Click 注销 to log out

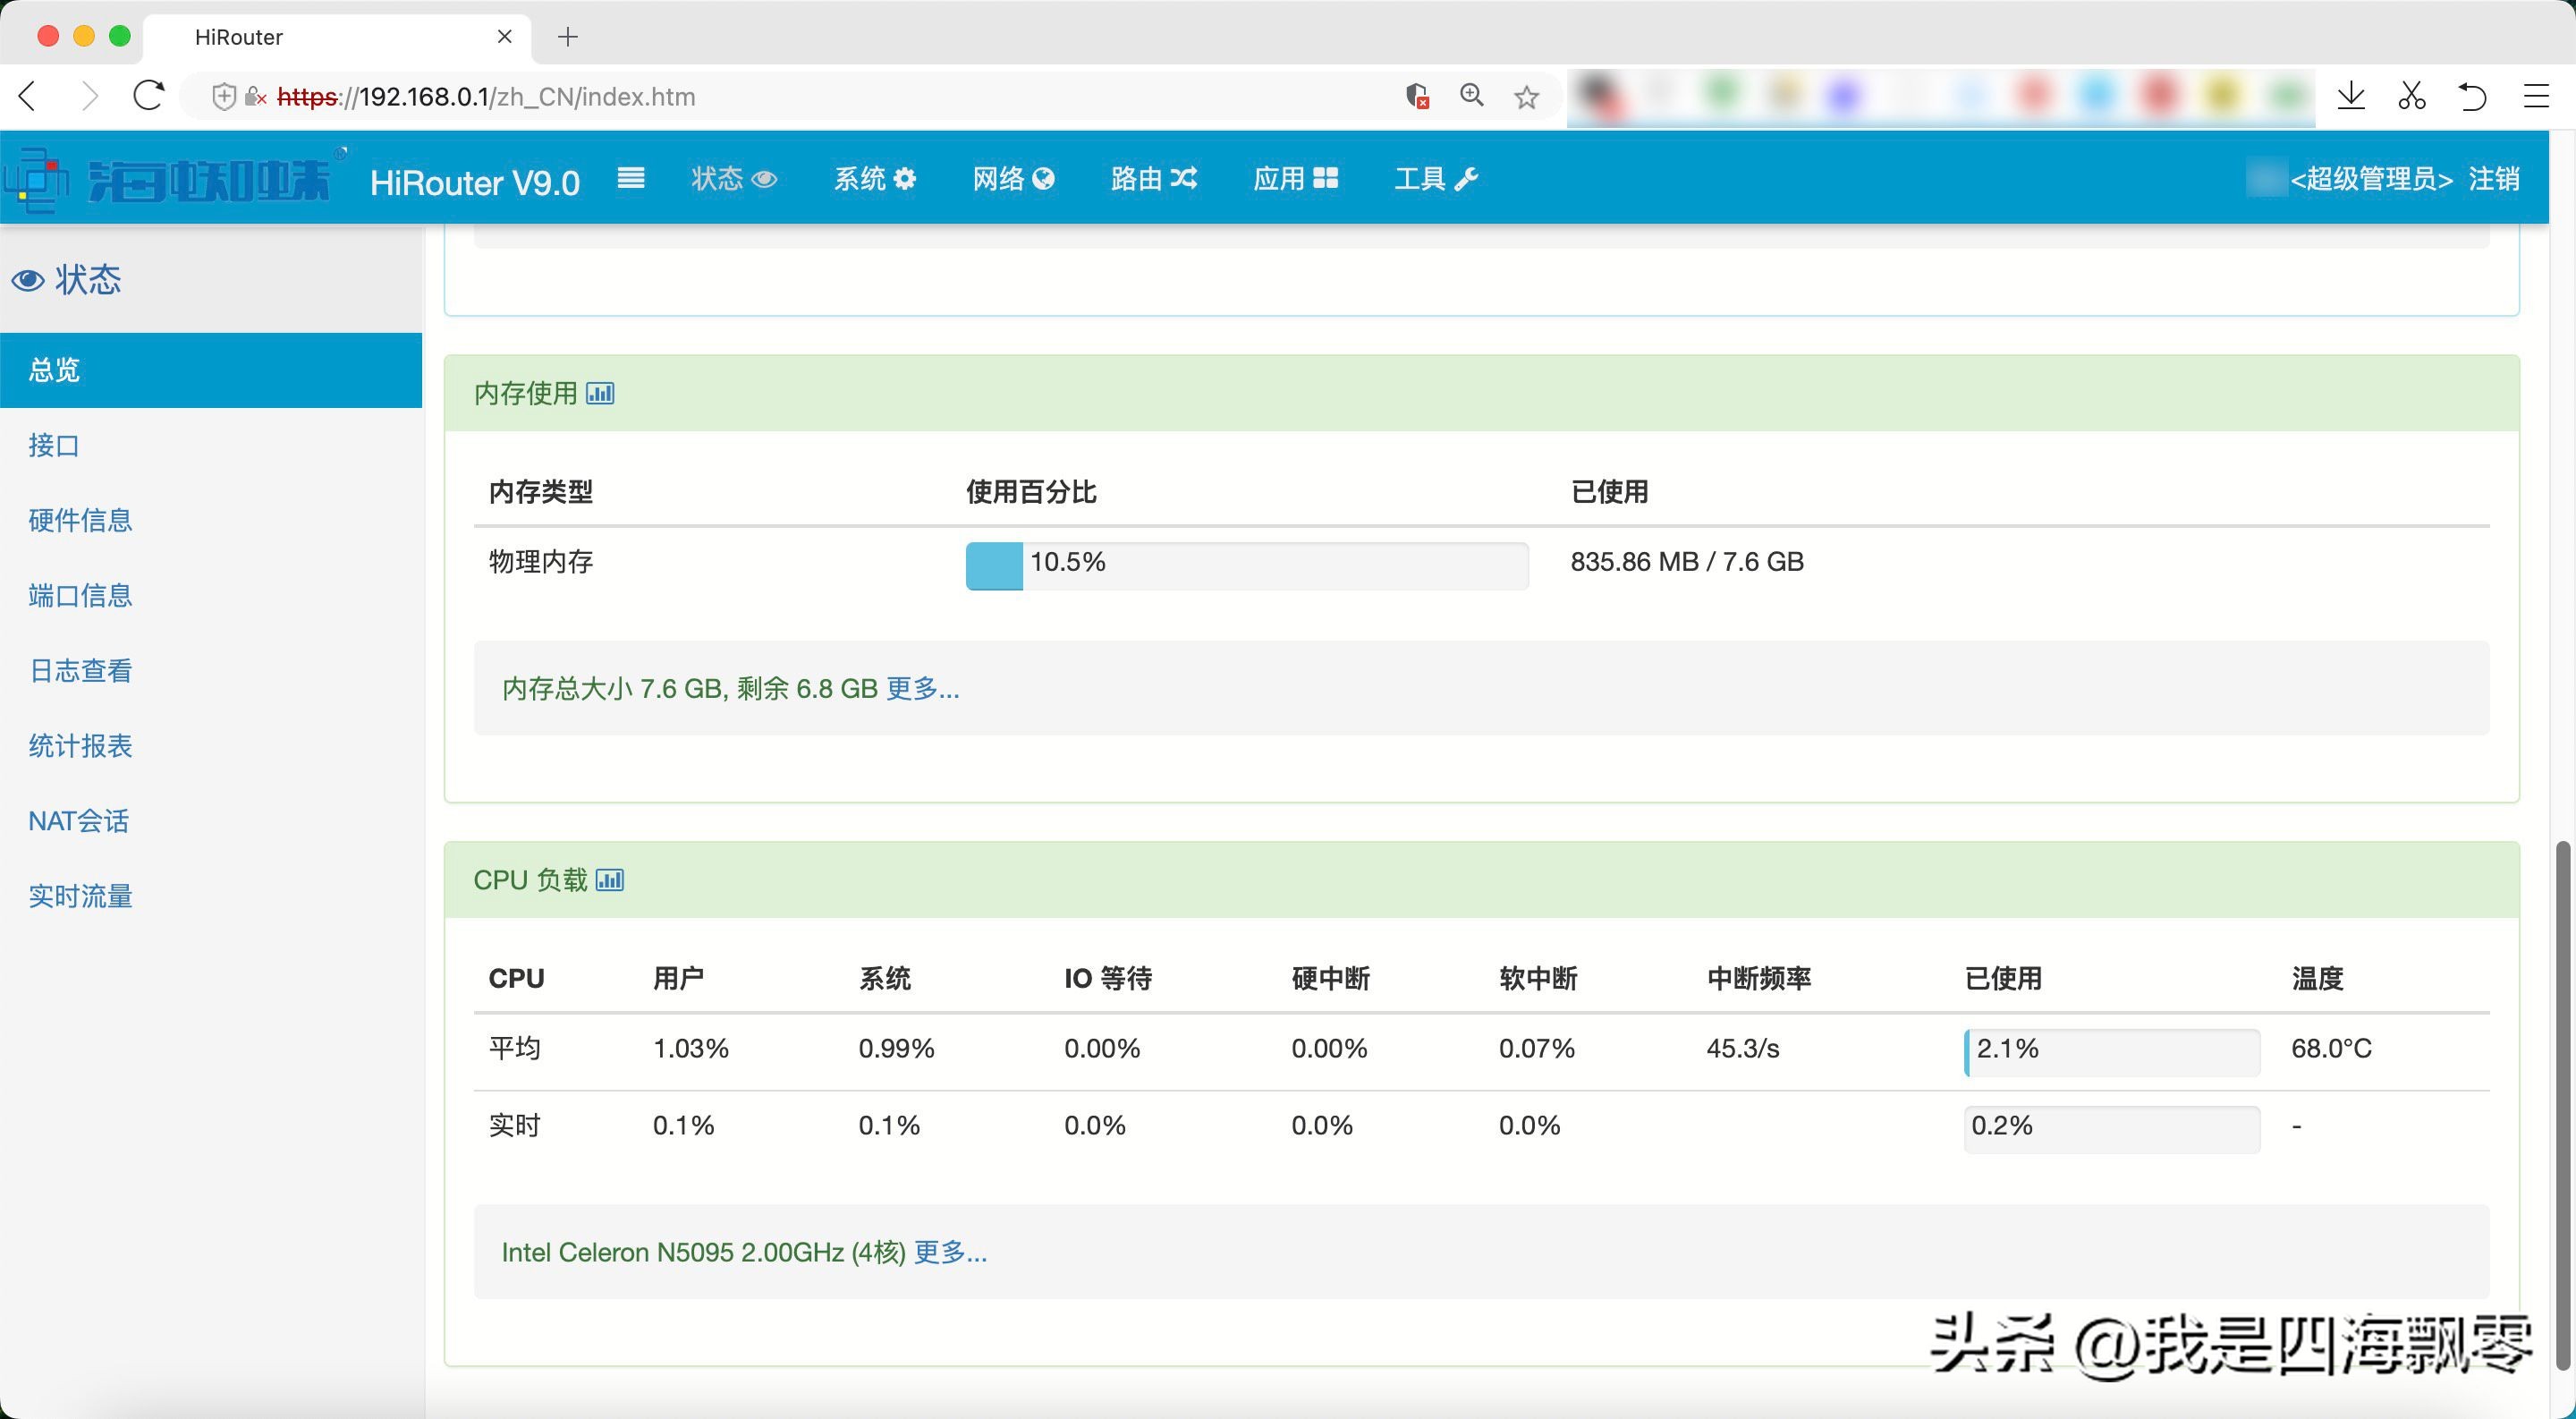(x=2493, y=179)
